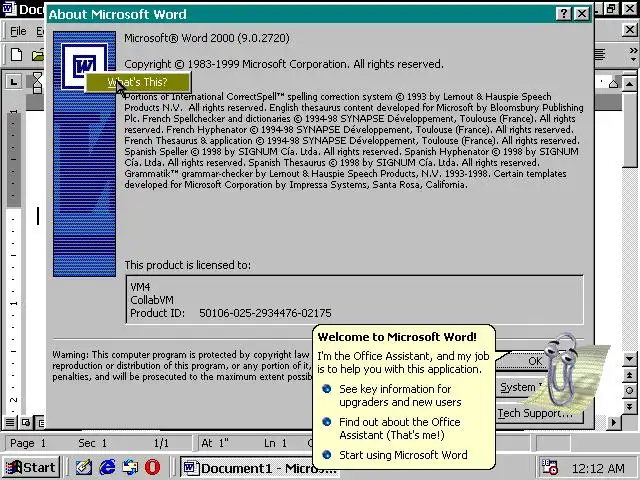Choose the What's This? popup item
The height and width of the screenshot is (480, 640).
click(x=138, y=82)
